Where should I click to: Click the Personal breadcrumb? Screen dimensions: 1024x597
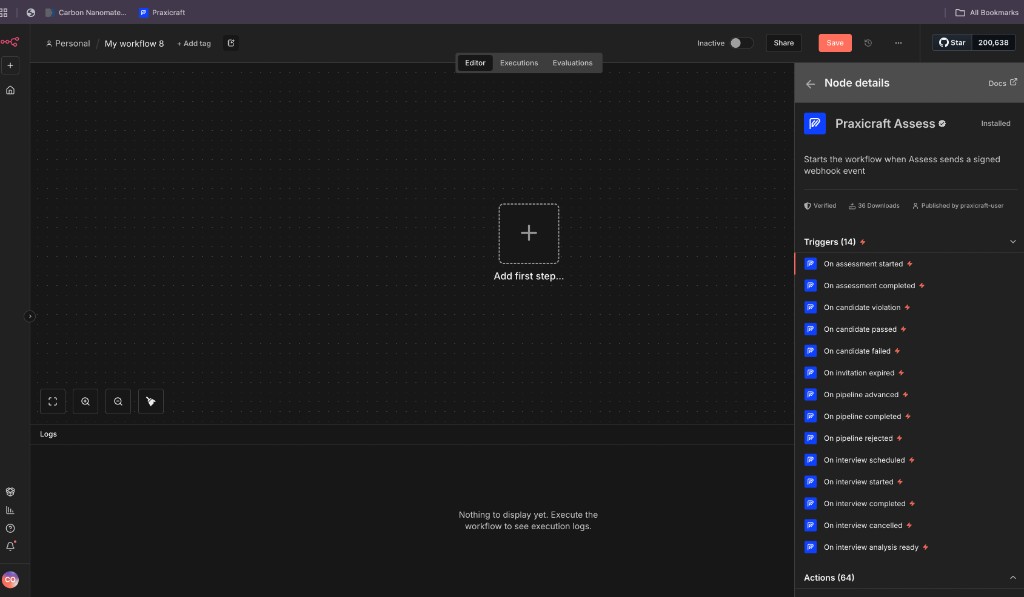68,43
